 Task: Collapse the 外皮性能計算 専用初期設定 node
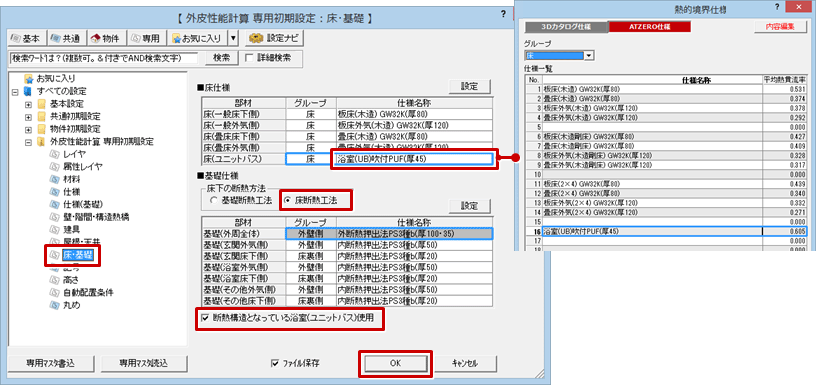pyautogui.click(x=28, y=142)
